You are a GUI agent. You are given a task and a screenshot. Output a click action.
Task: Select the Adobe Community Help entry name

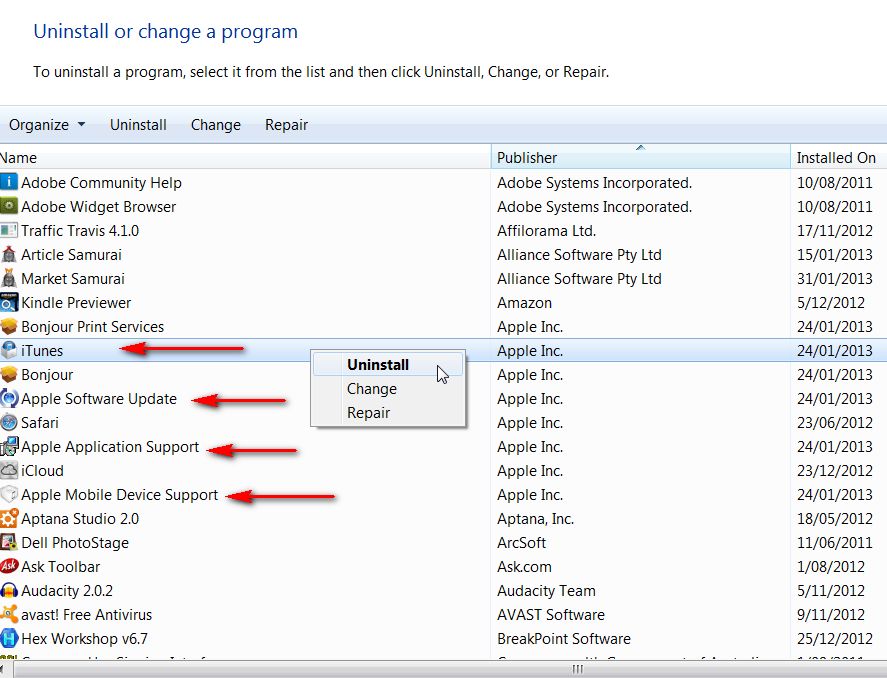coord(101,183)
